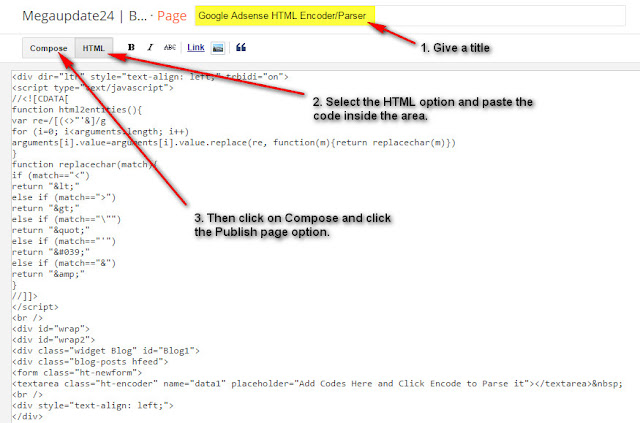Click the '</script>' closing tag line
640x423 pixels.
tap(35, 307)
